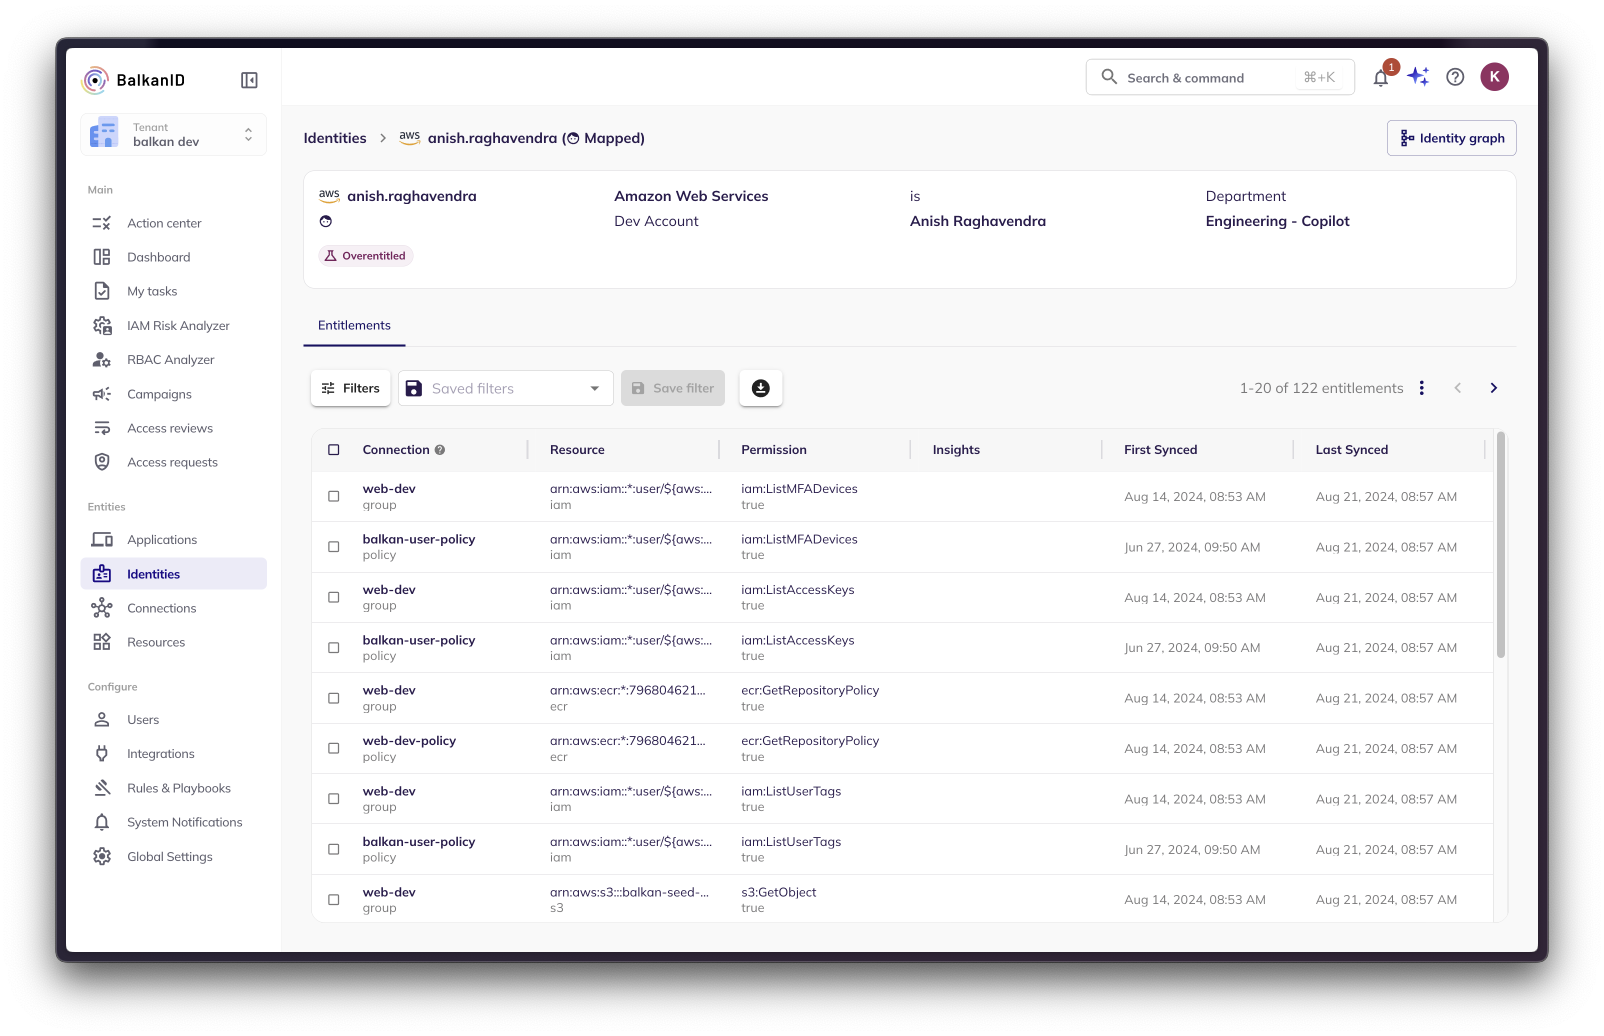This screenshot has height=1036, width=1604.
Task: Open the Identity graph view
Action: pyautogui.click(x=1451, y=138)
